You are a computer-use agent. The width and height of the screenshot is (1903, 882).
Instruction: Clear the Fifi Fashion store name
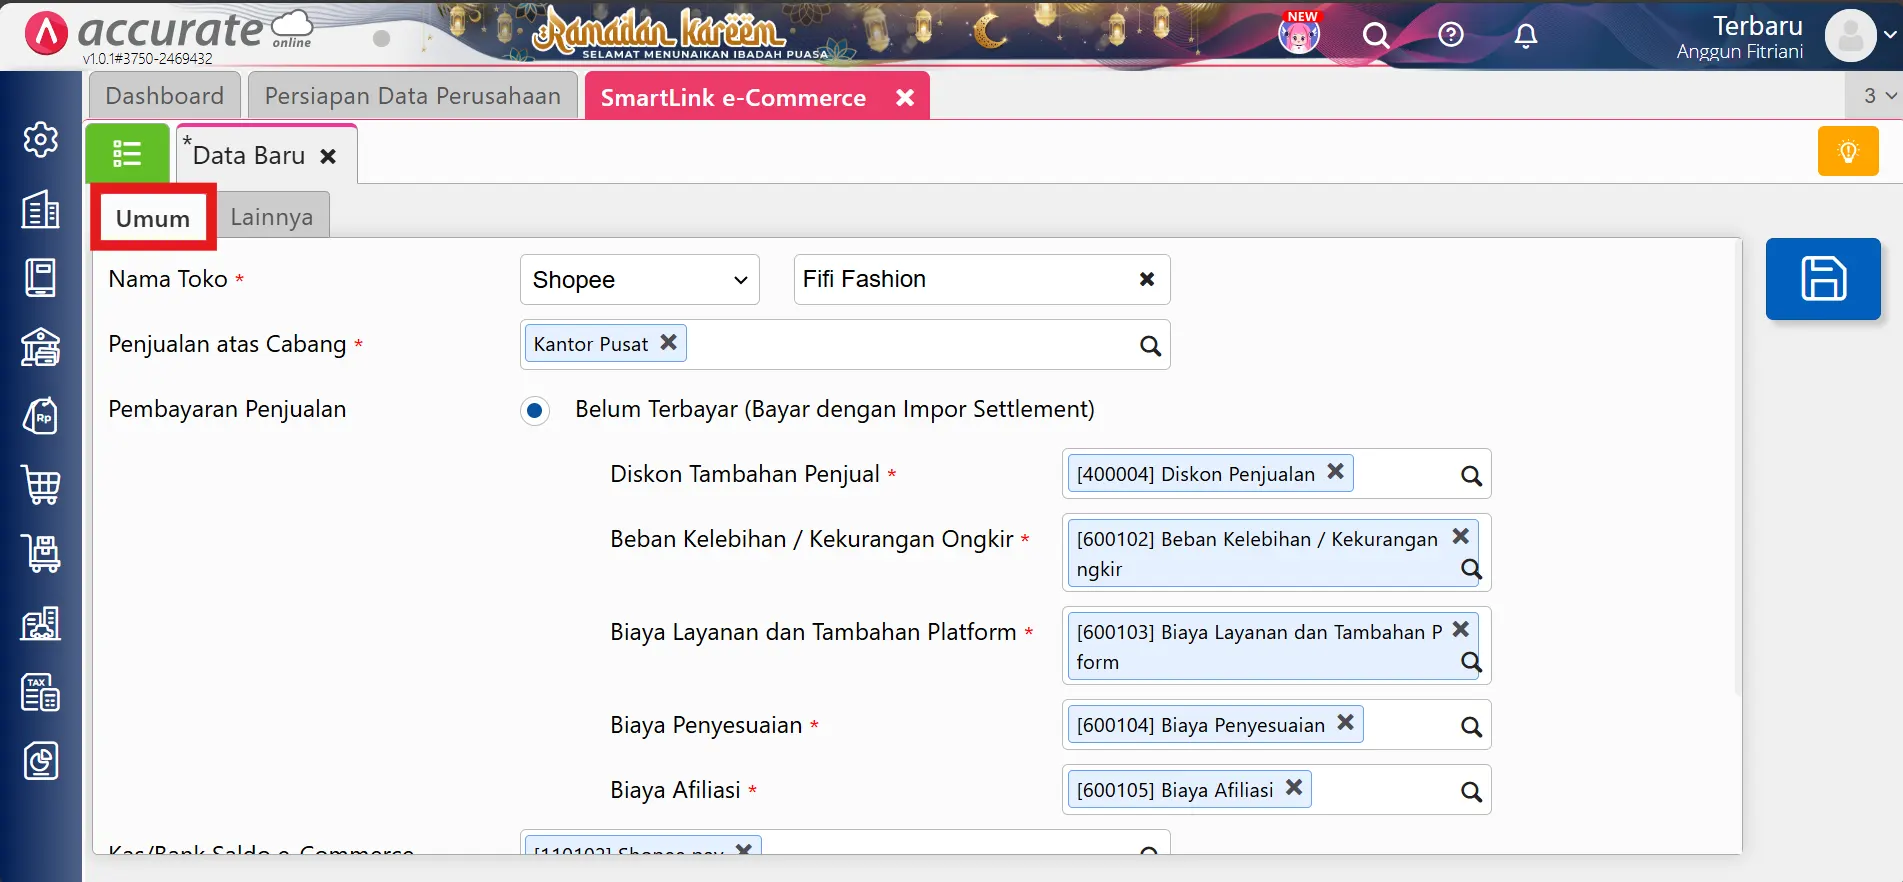1147,279
